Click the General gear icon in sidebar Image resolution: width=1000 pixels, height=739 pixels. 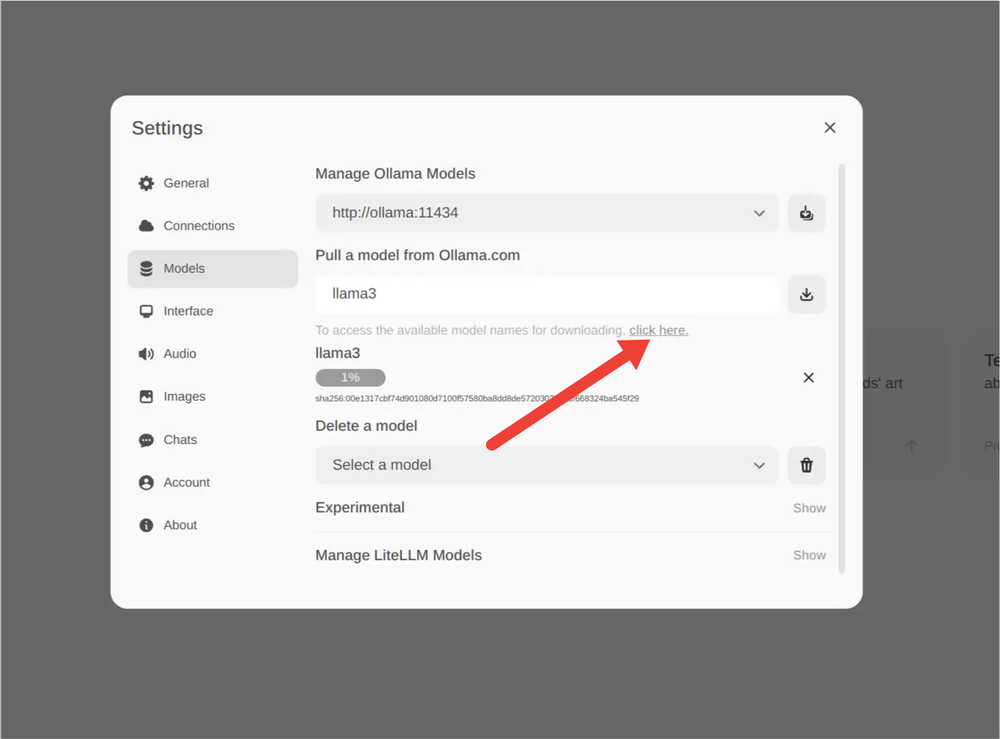coord(146,183)
